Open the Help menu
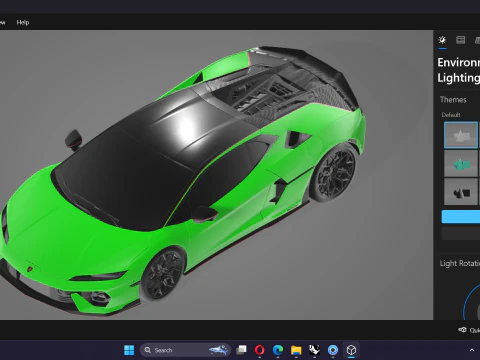 click(x=23, y=22)
